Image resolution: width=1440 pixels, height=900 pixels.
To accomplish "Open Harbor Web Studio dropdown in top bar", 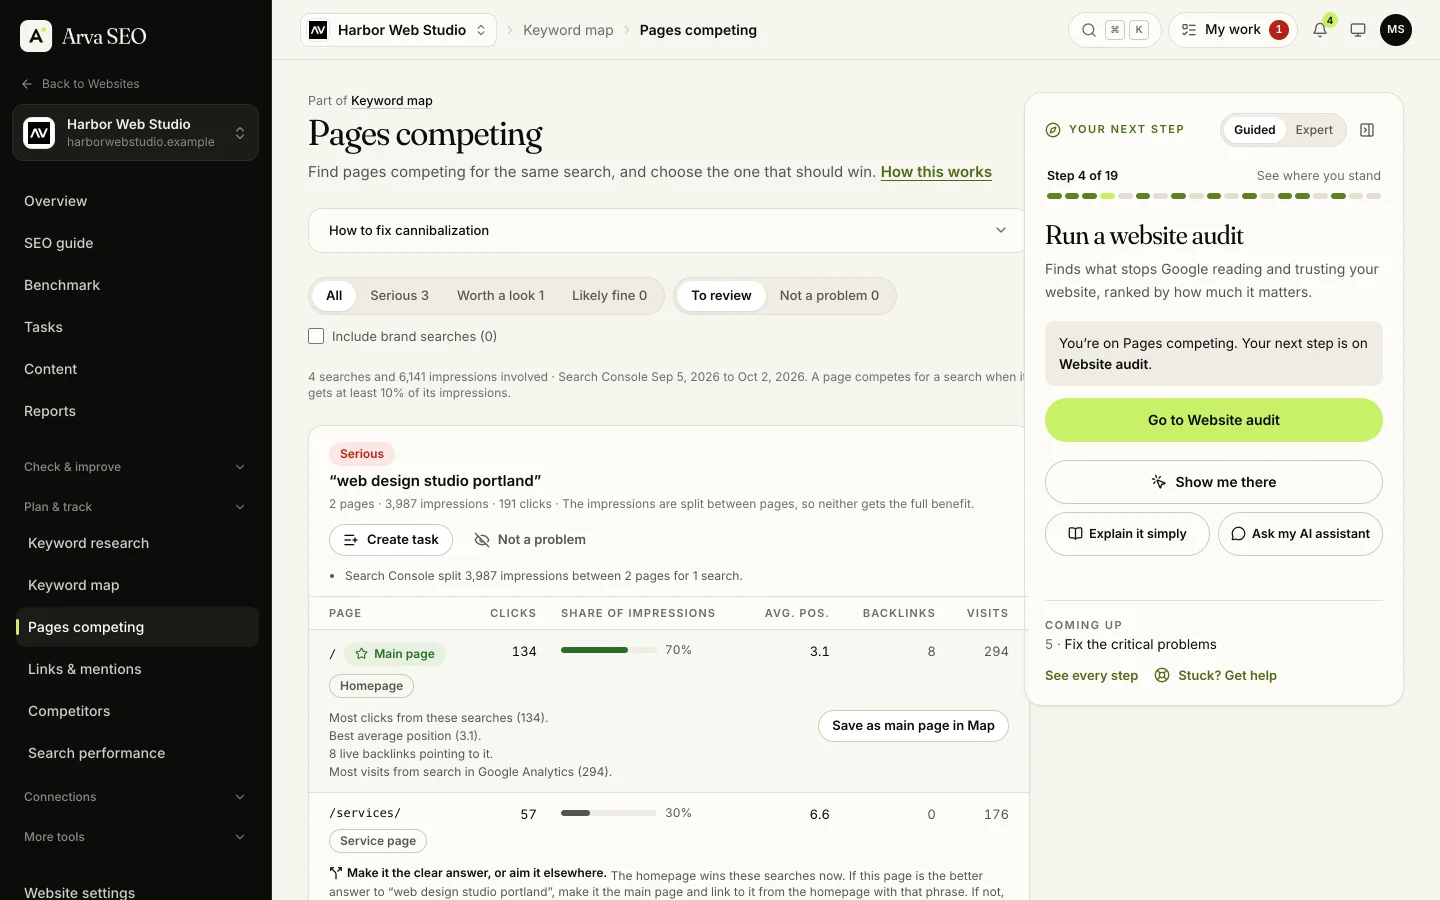I will 398,30.
